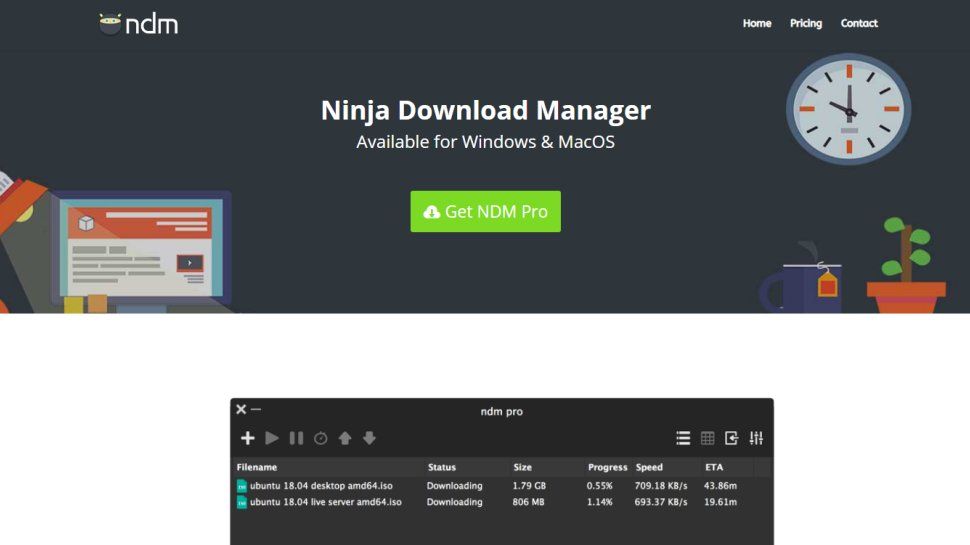This screenshot has width=970, height=545.
Task: Click the 709.18 KB/s speed cell
Action: tap(661, 486)
